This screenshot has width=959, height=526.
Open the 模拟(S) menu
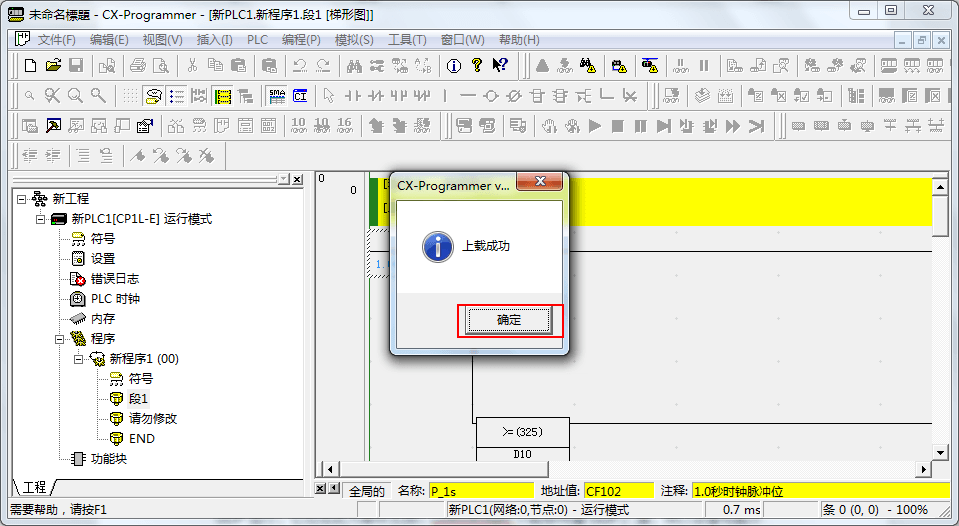pos(354,40)
